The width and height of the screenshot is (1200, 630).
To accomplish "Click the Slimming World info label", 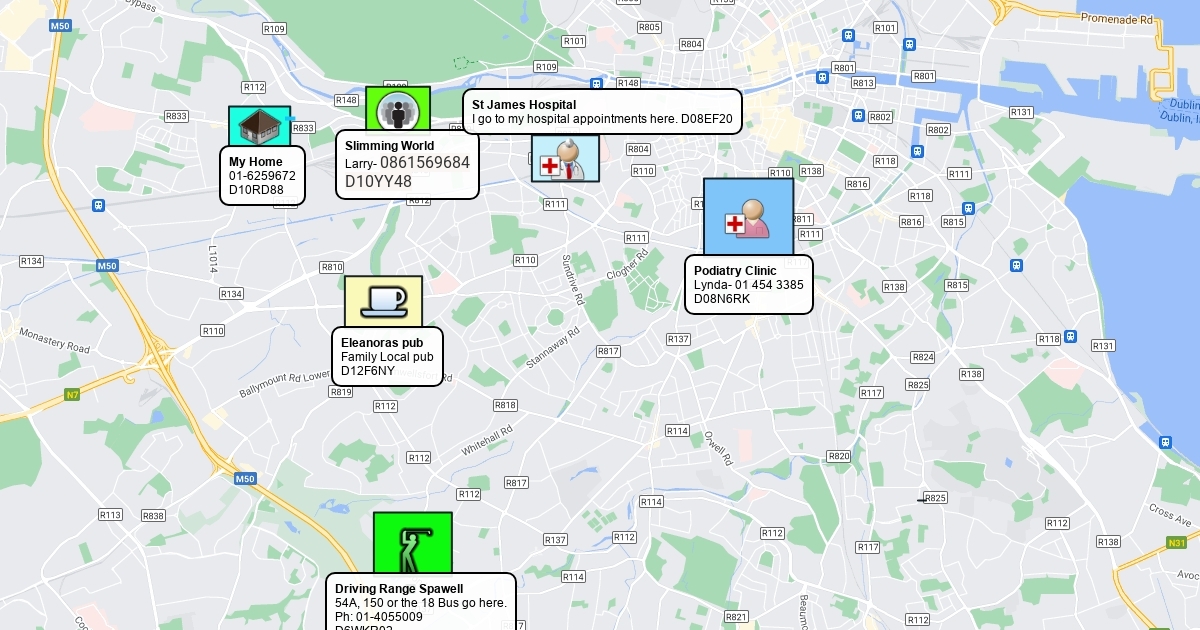I will (407, 164).
